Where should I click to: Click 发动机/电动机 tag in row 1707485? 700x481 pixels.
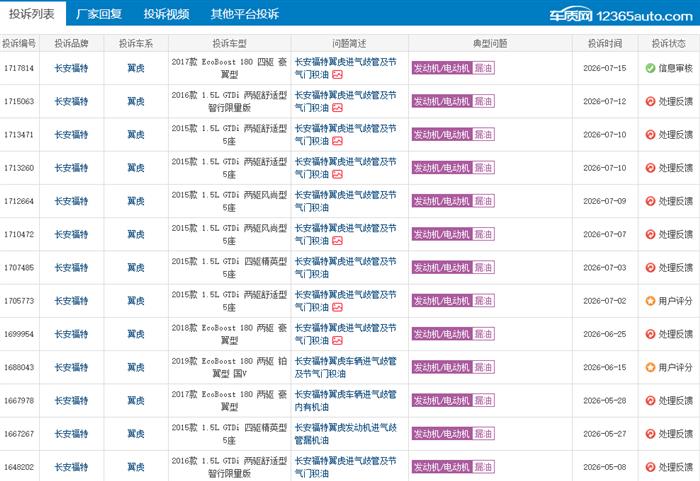442,268
